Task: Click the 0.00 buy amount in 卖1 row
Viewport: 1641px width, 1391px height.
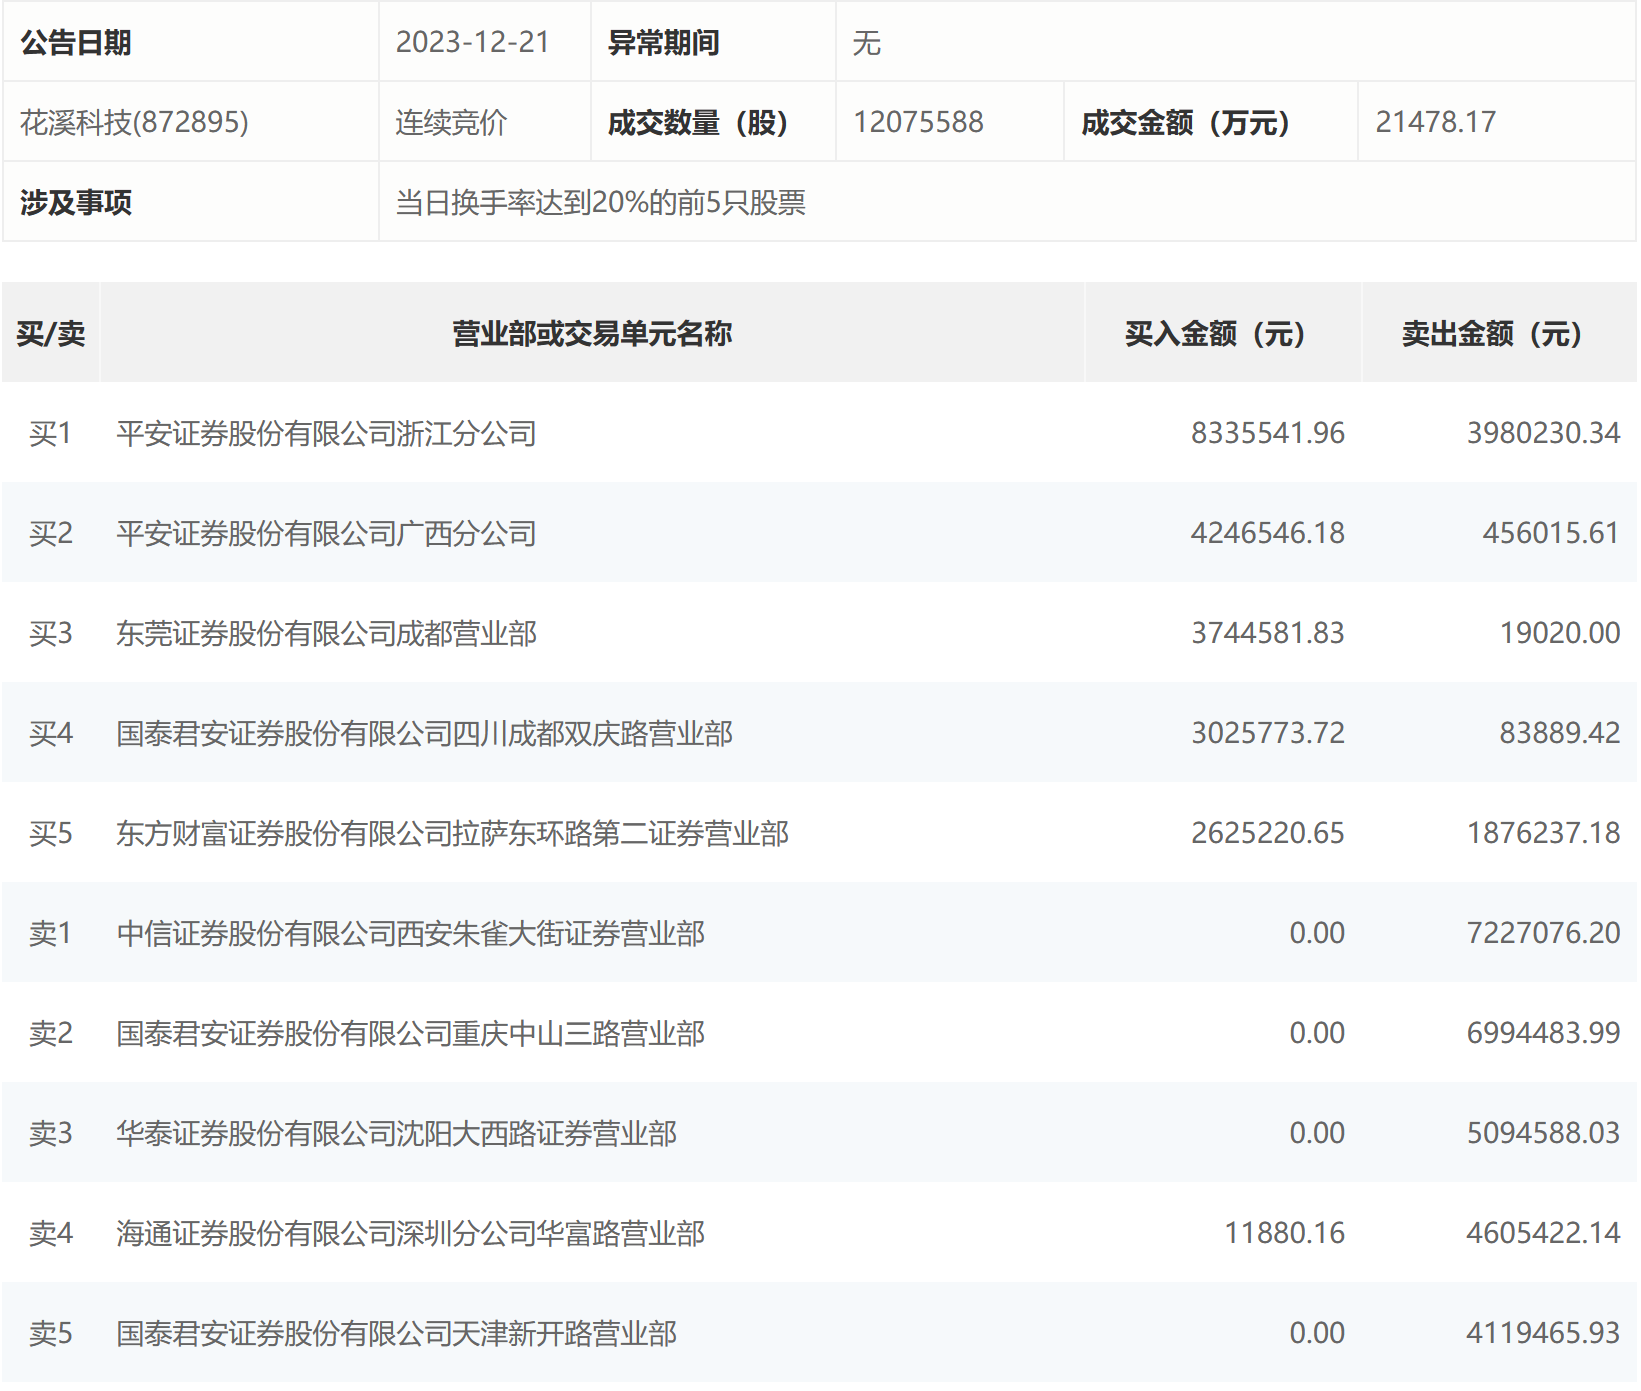Action: (1317, 933)
